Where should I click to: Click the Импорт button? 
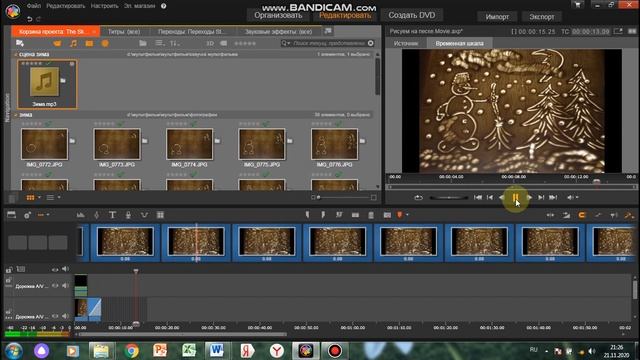click(497, 17)
